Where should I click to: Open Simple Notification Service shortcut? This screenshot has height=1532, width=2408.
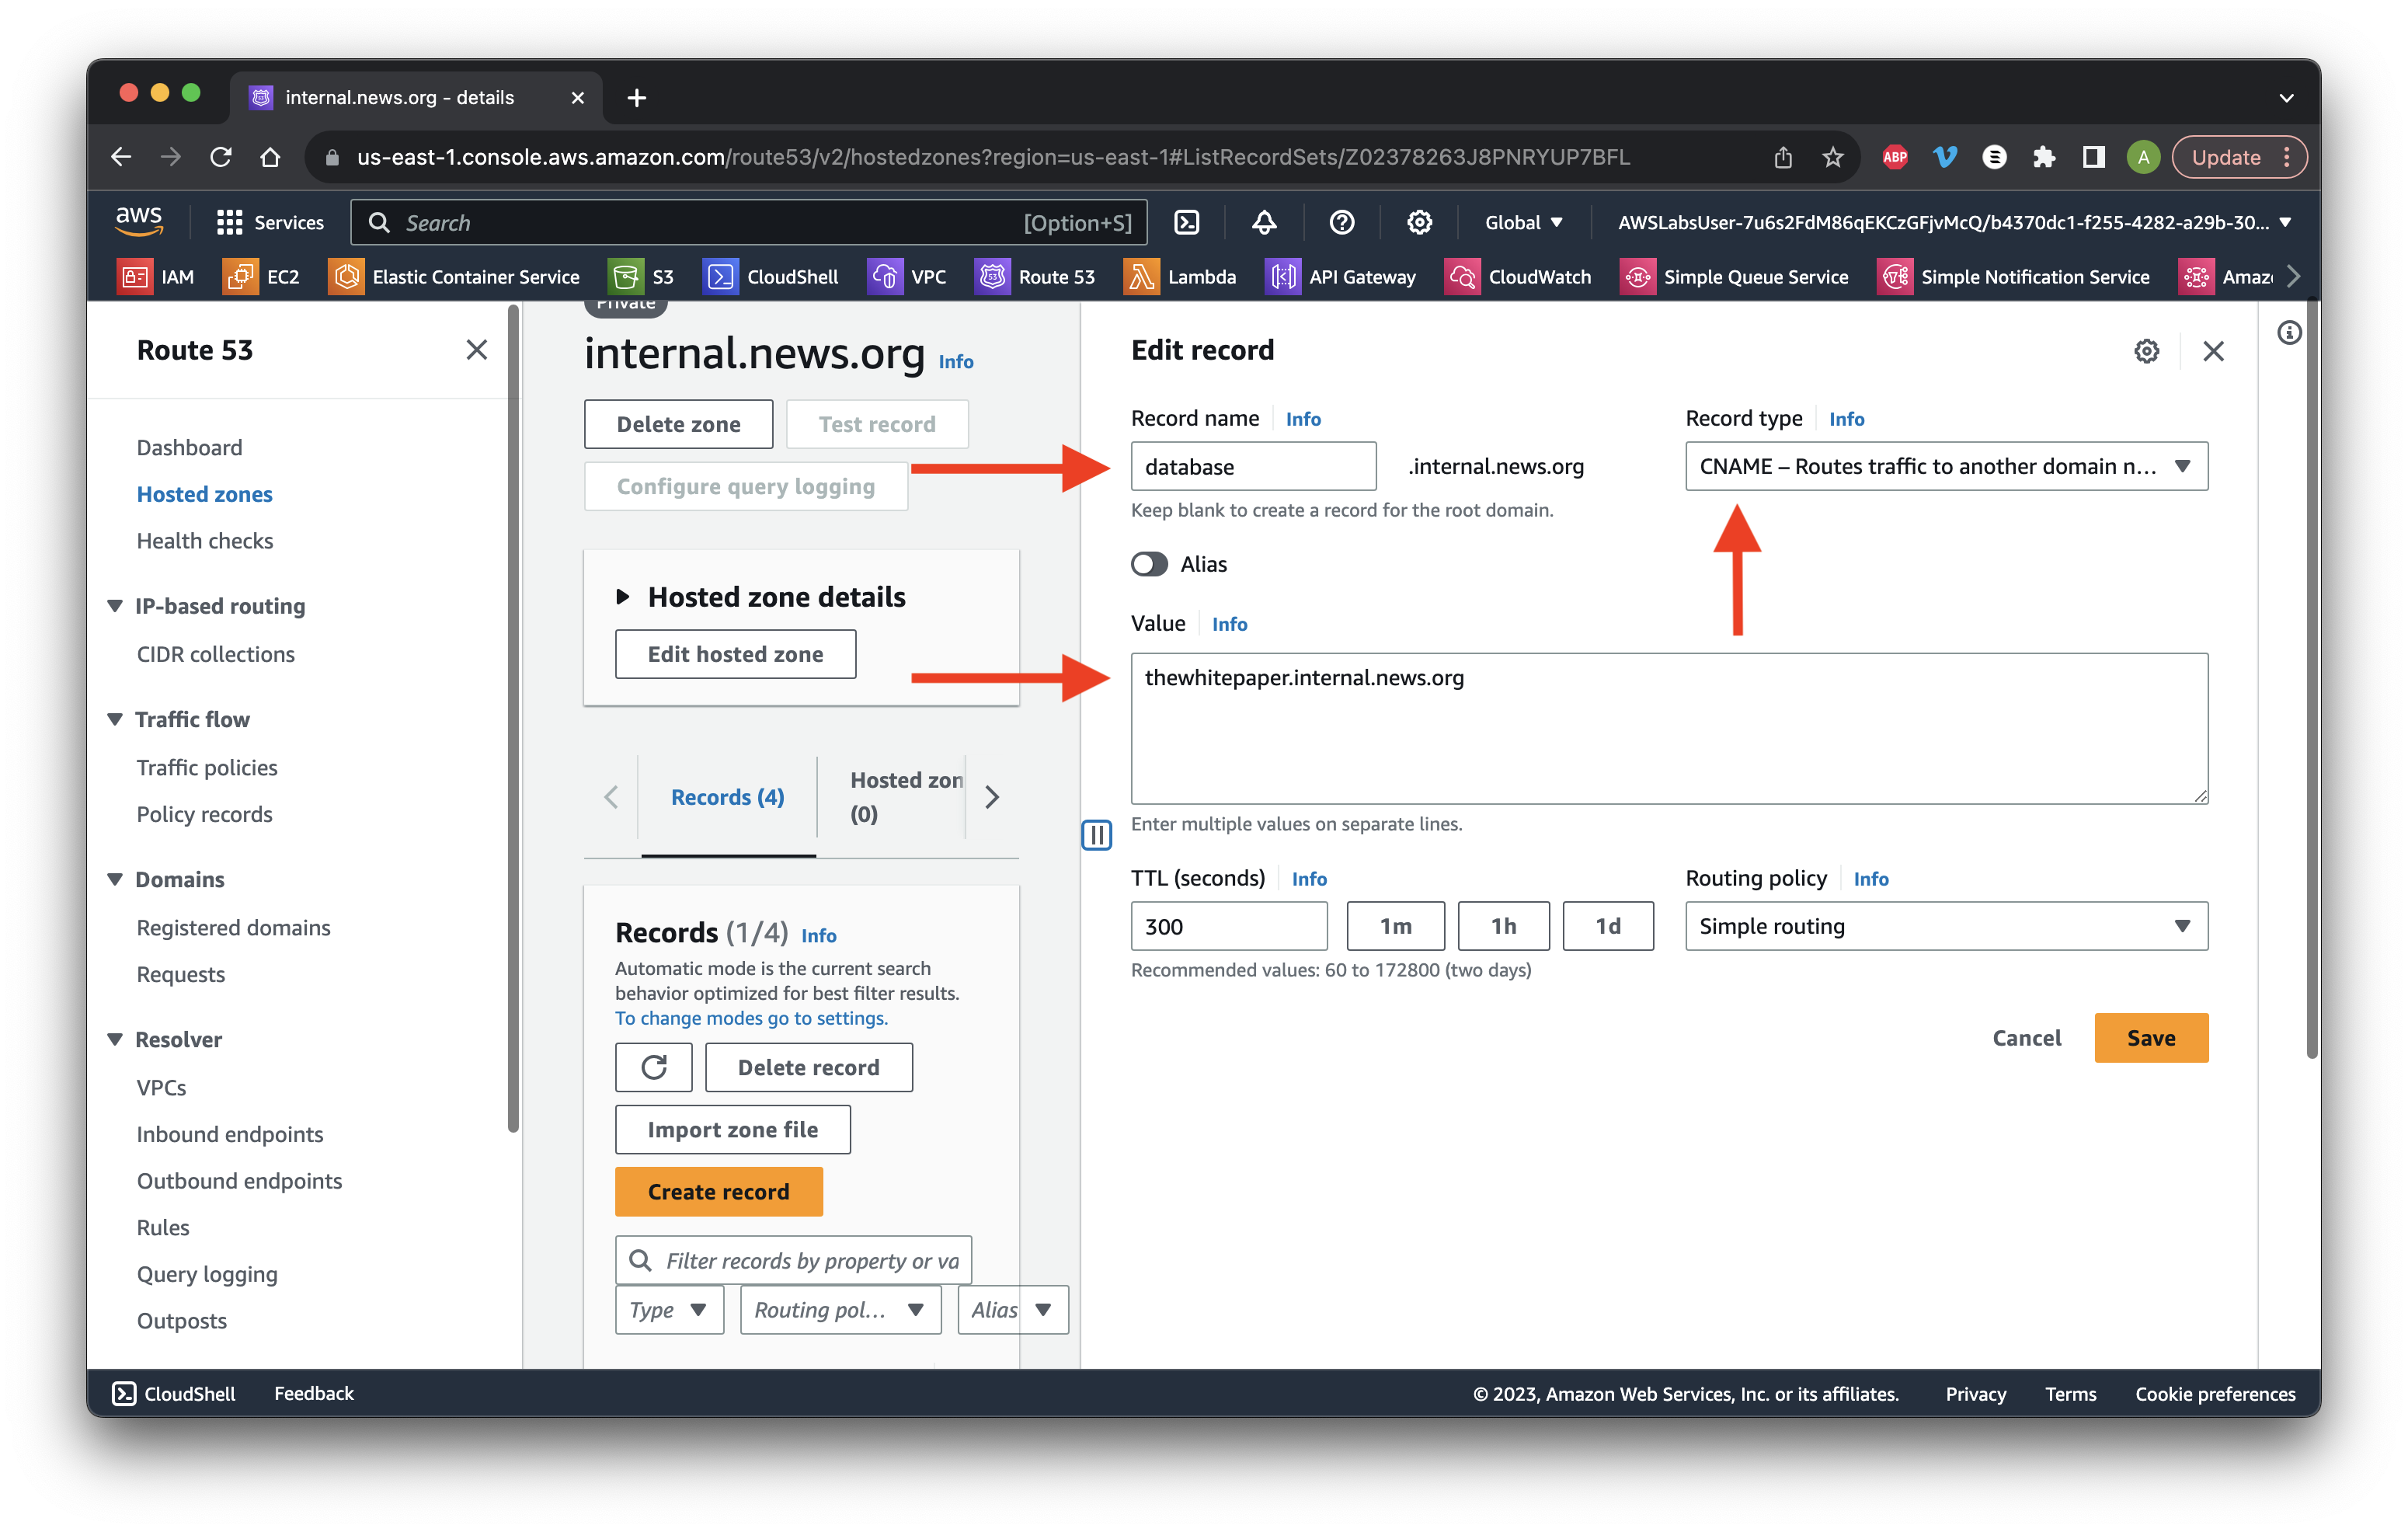point(2014,277)
